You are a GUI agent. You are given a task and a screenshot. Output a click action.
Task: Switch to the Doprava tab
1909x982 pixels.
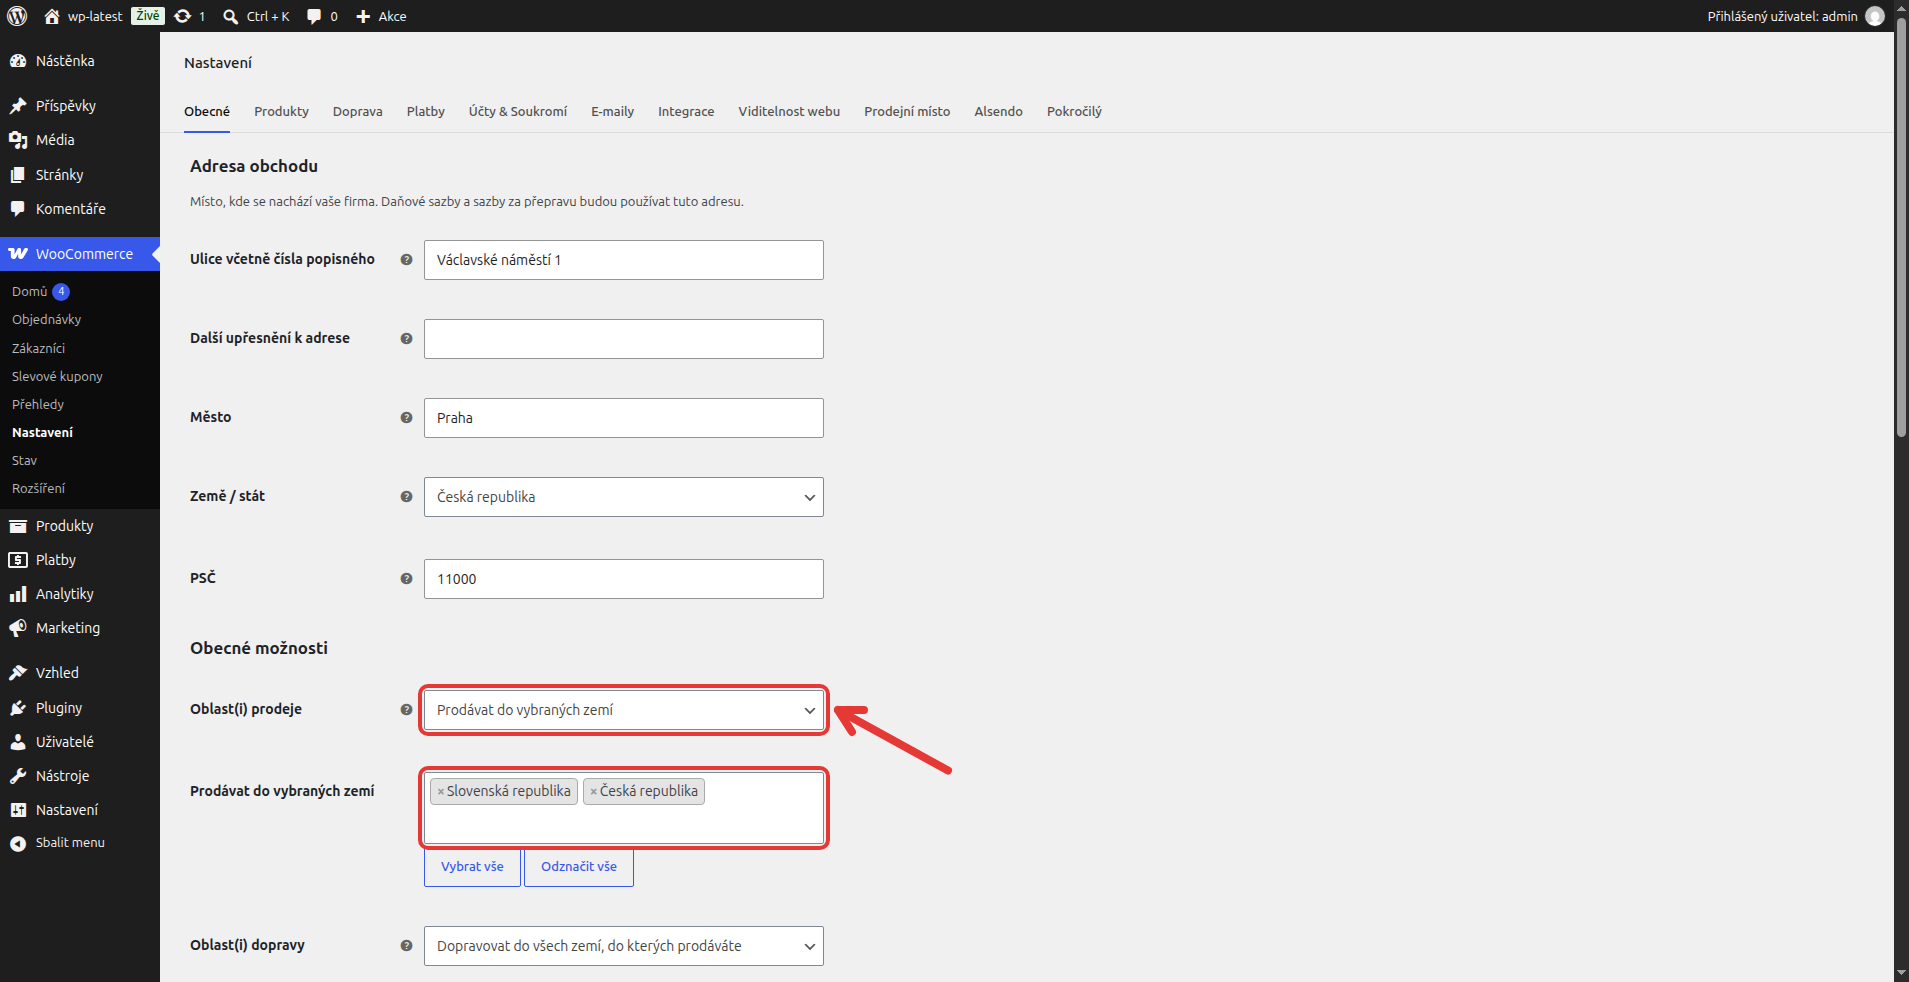click(x=357, y=111)
